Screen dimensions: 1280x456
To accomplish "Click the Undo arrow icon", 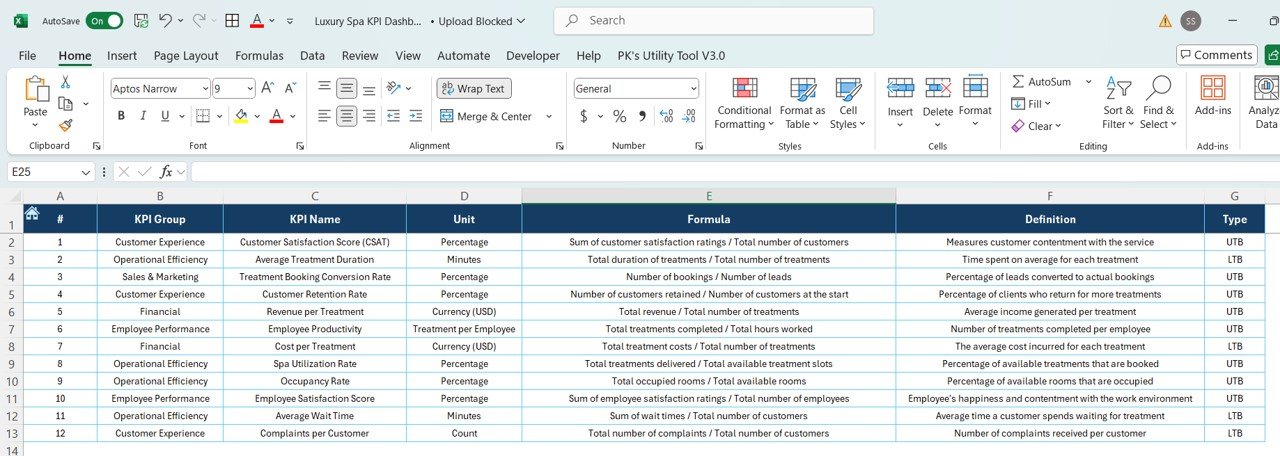I will 165,20.
